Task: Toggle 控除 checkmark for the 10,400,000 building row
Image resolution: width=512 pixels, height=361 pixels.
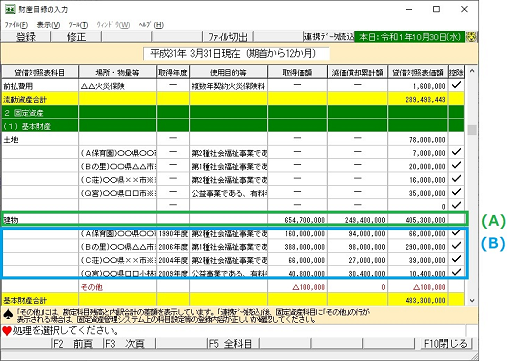Action: (456, 272)
